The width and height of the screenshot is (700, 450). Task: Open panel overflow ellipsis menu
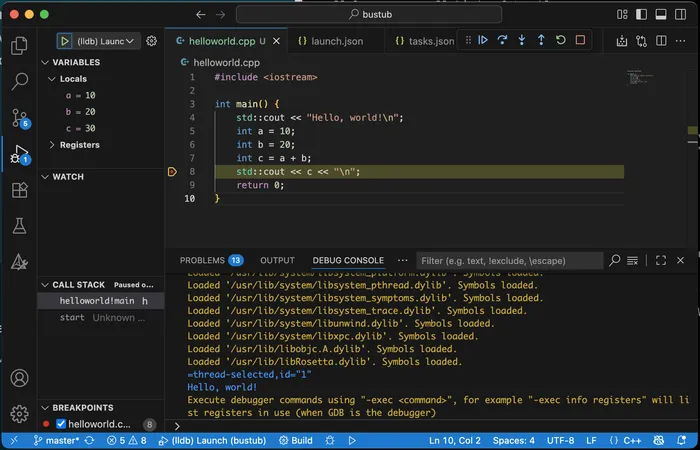[402, 260]
